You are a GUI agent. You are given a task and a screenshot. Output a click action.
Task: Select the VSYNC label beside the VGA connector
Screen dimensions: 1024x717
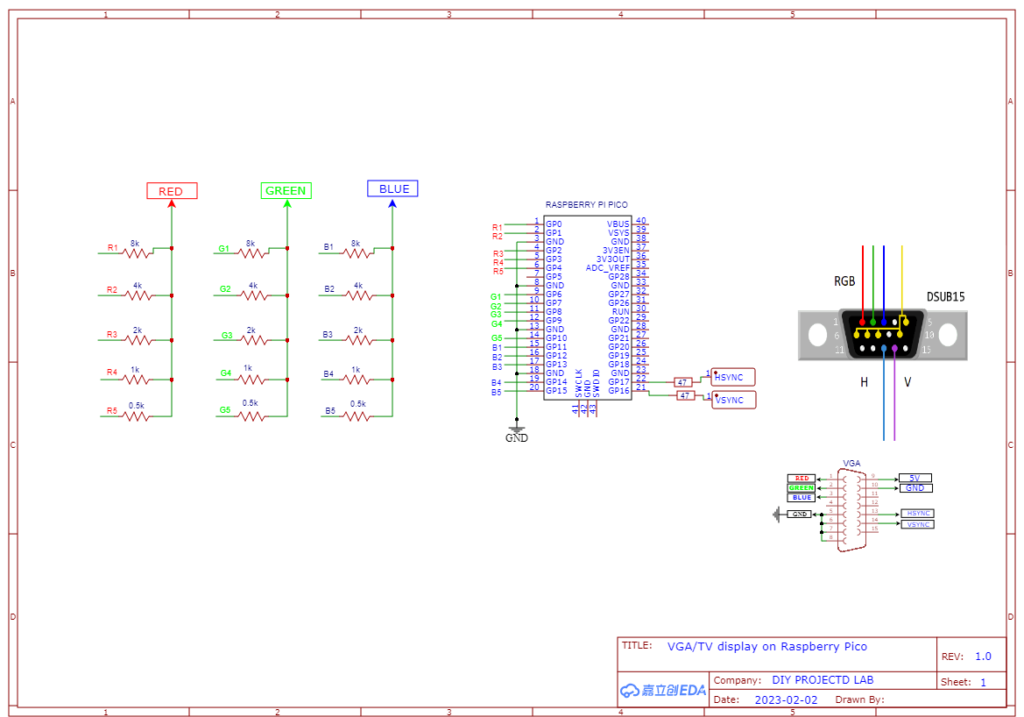click(916, 523)
